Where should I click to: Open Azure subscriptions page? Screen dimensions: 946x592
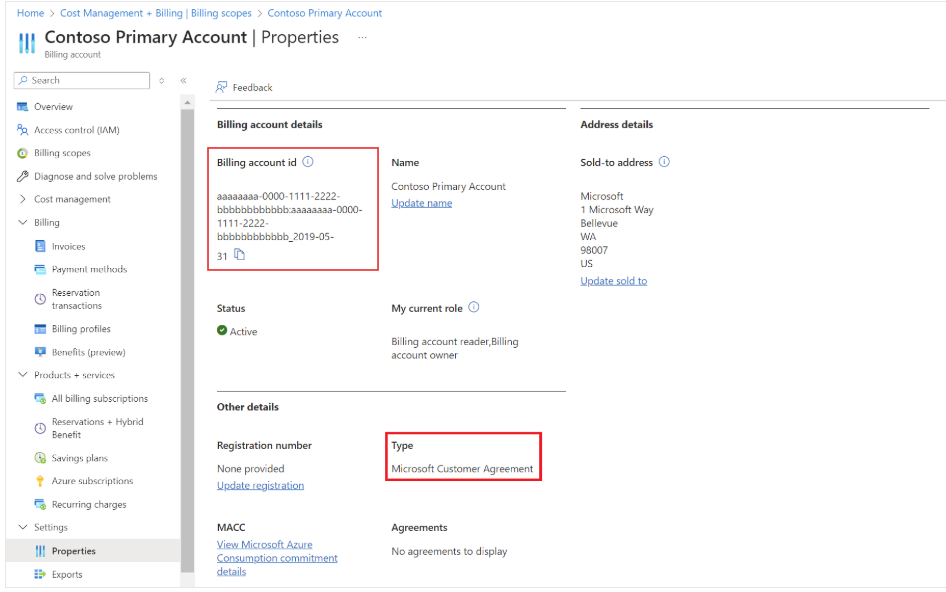pyautogui.click(x=92, y=481)
